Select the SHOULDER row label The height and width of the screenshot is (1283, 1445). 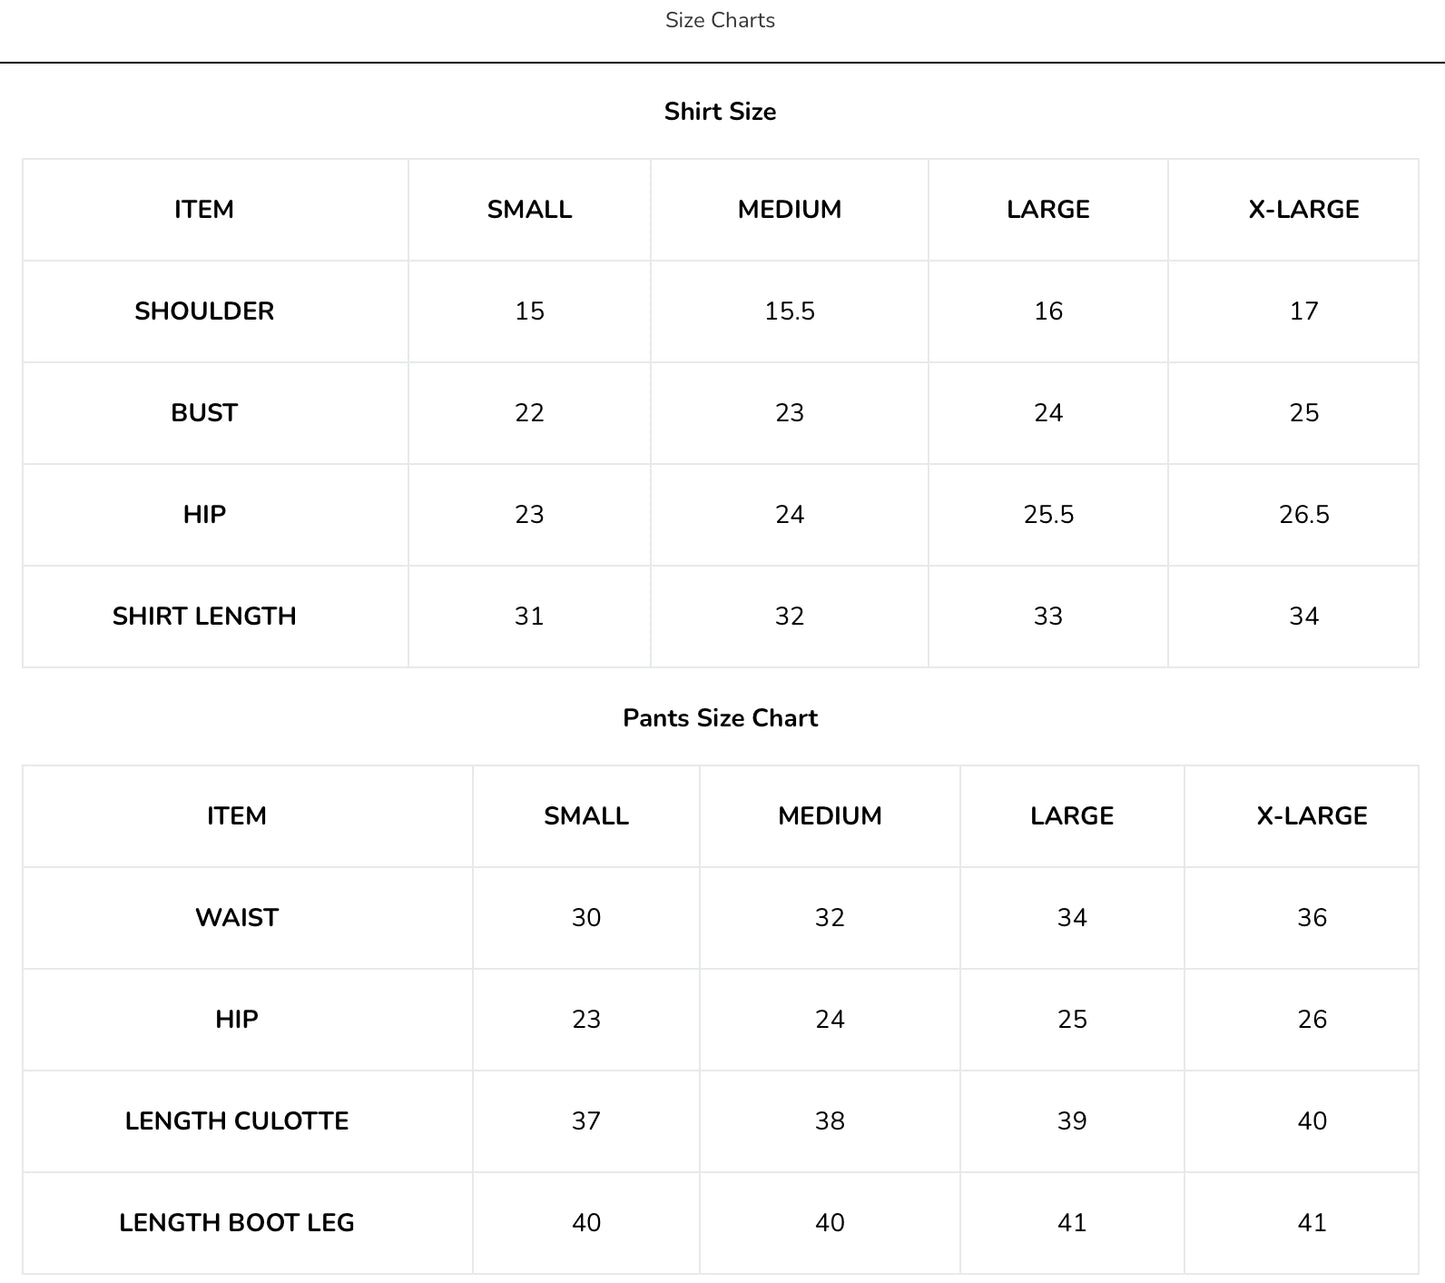(204, 311)
